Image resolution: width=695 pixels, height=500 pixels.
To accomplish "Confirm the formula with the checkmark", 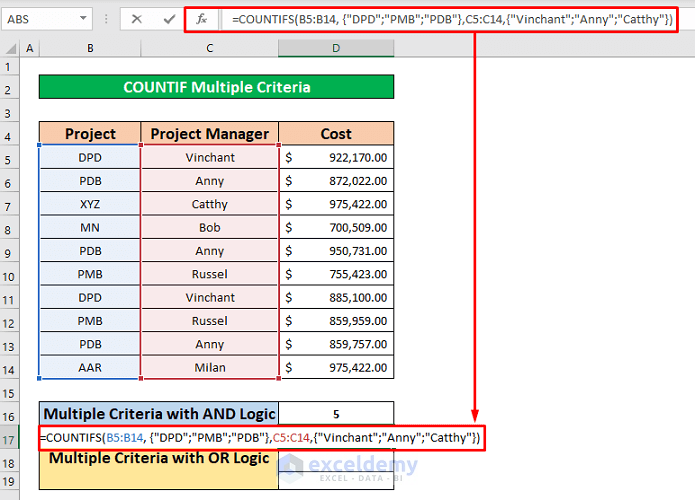I will tap(165, 19).
